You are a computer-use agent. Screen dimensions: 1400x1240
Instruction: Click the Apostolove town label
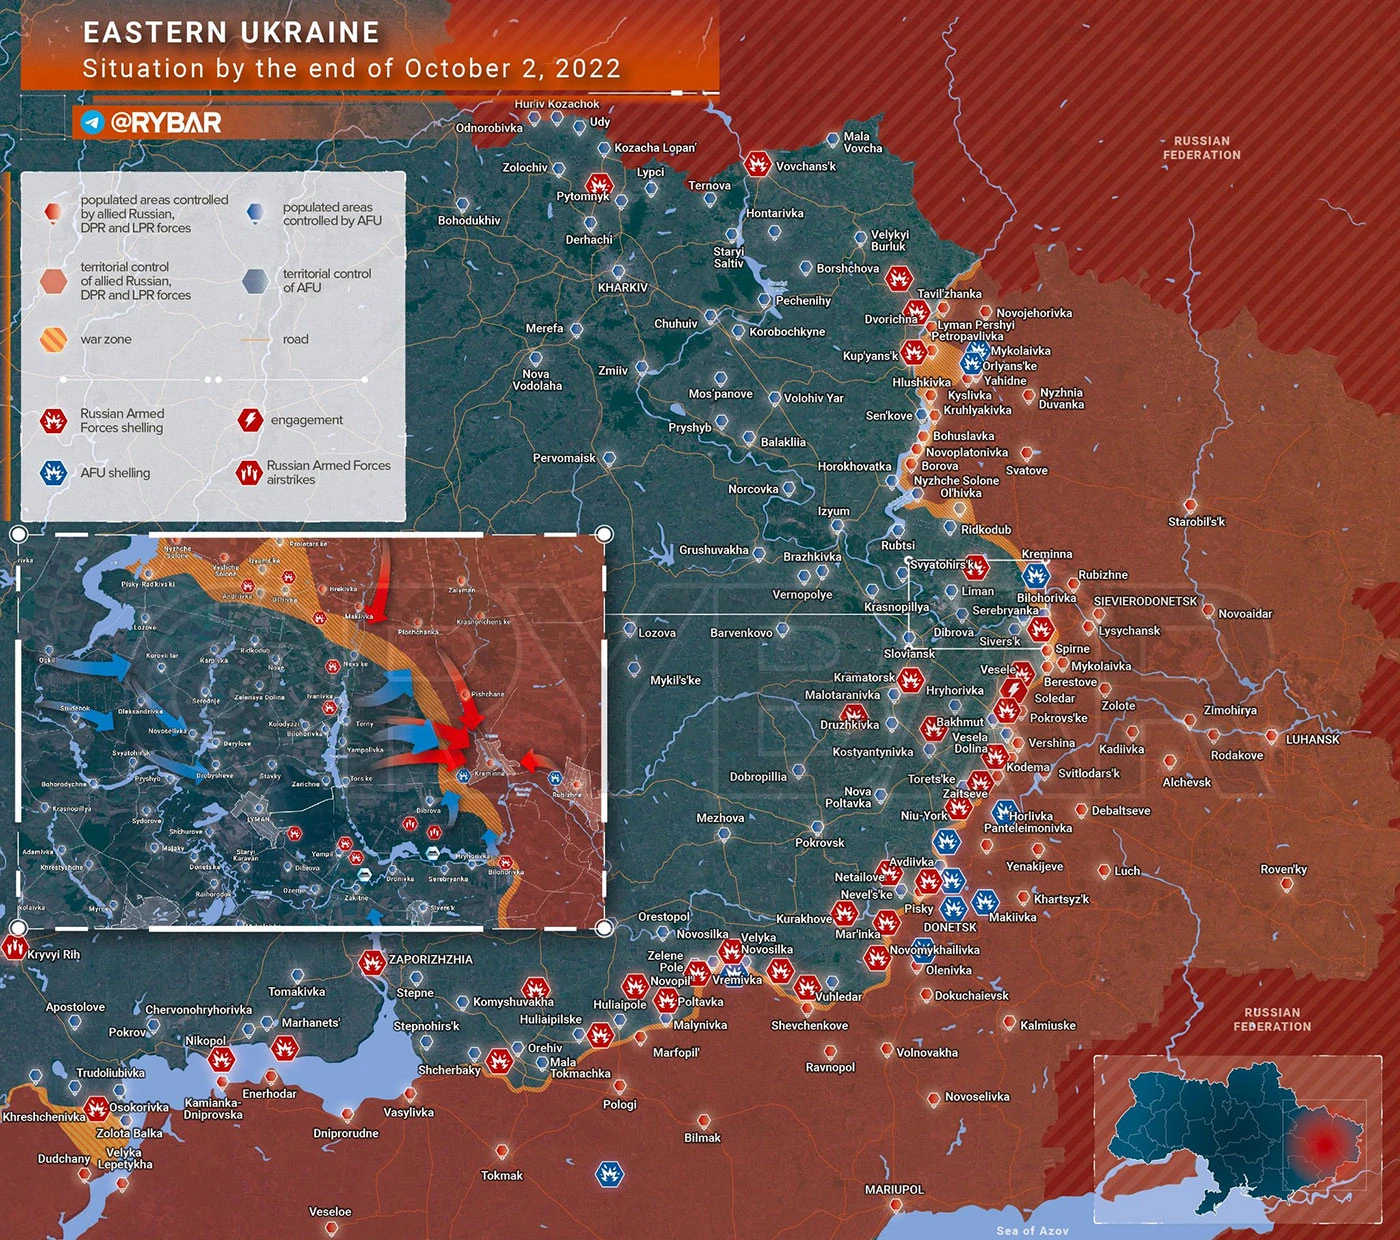[x=75, y=1008]
